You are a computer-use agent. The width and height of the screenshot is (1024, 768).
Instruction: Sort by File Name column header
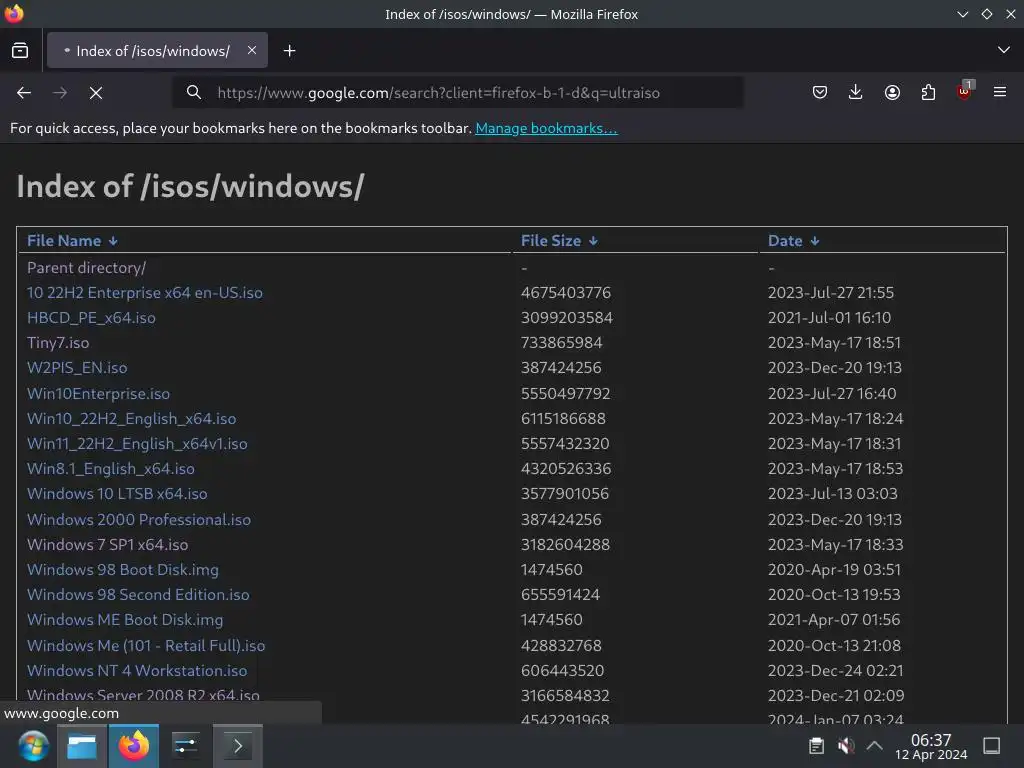[72, 241]
